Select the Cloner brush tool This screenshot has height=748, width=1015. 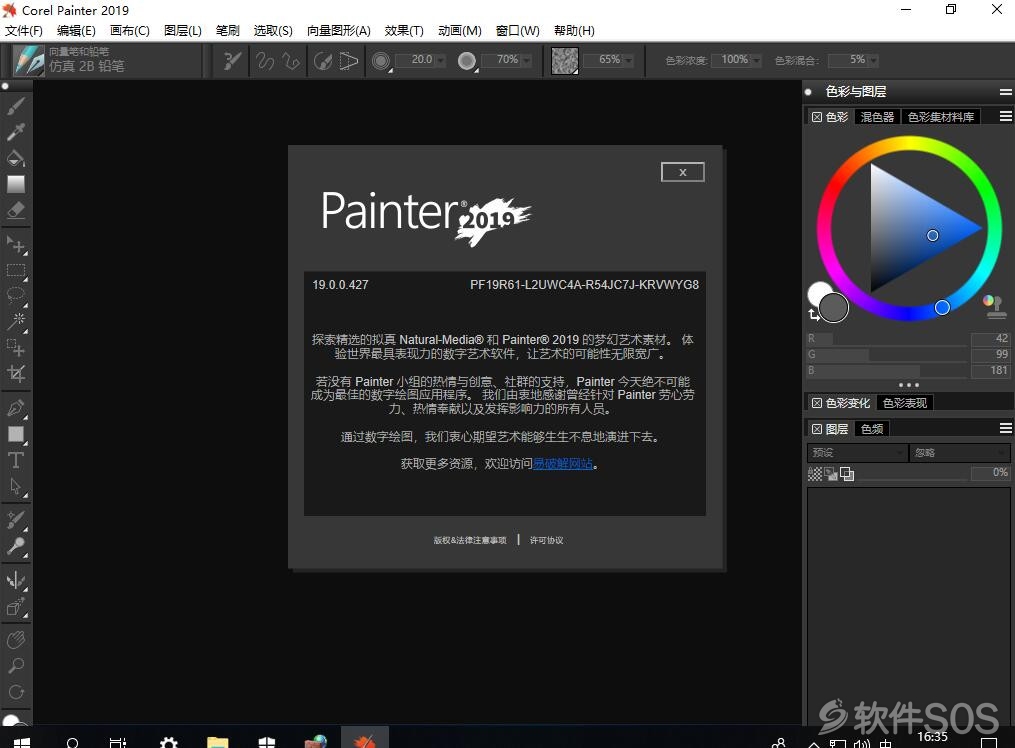click(x=16, y=520)
